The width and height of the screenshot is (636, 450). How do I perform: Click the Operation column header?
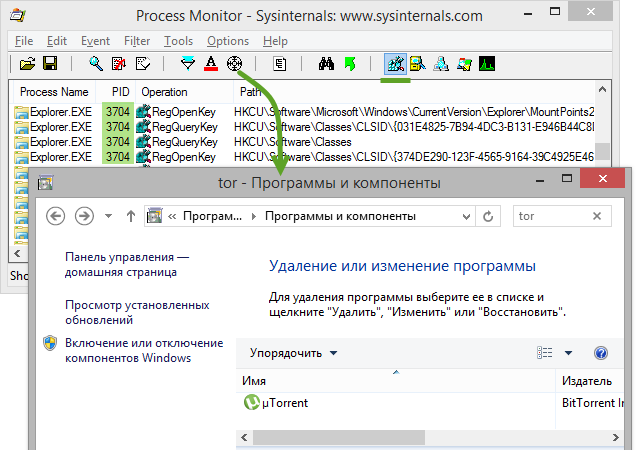(184, 92)
